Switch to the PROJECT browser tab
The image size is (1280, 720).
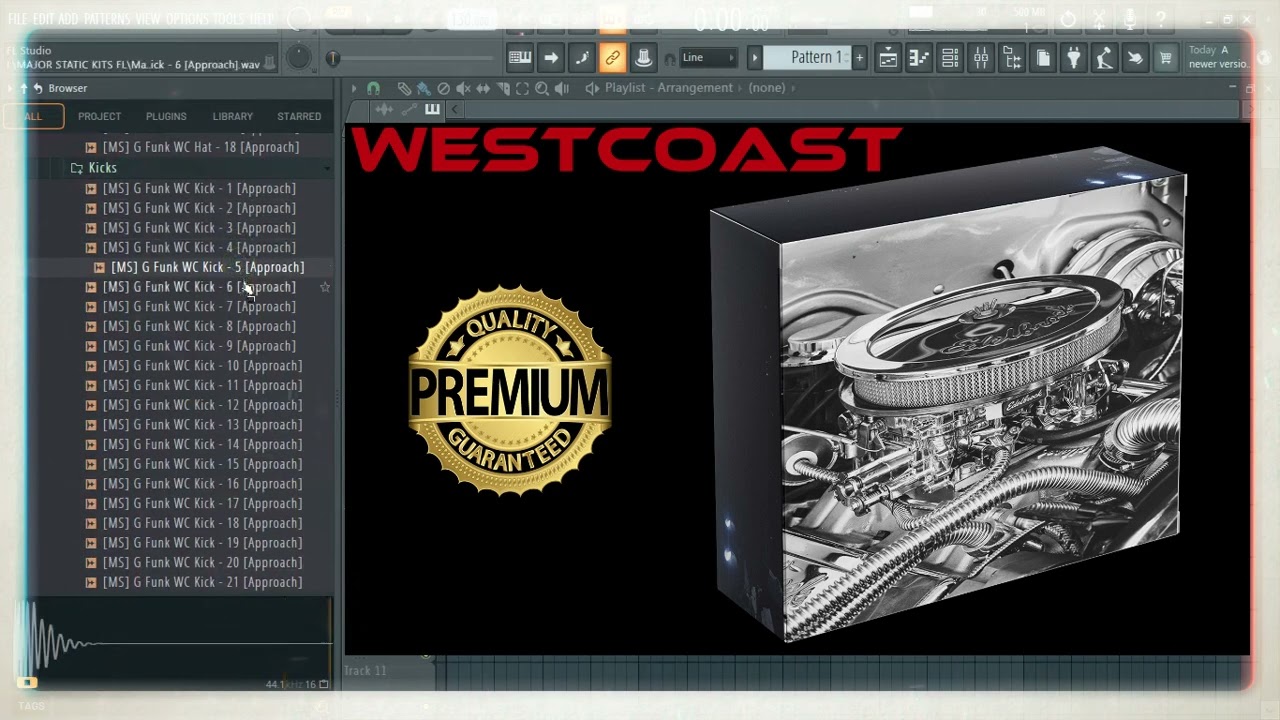click(x=99, y=117)
